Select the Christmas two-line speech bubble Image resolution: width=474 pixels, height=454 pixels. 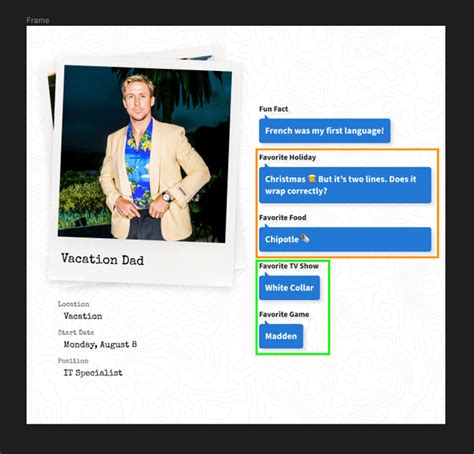[x=345, y=185]
